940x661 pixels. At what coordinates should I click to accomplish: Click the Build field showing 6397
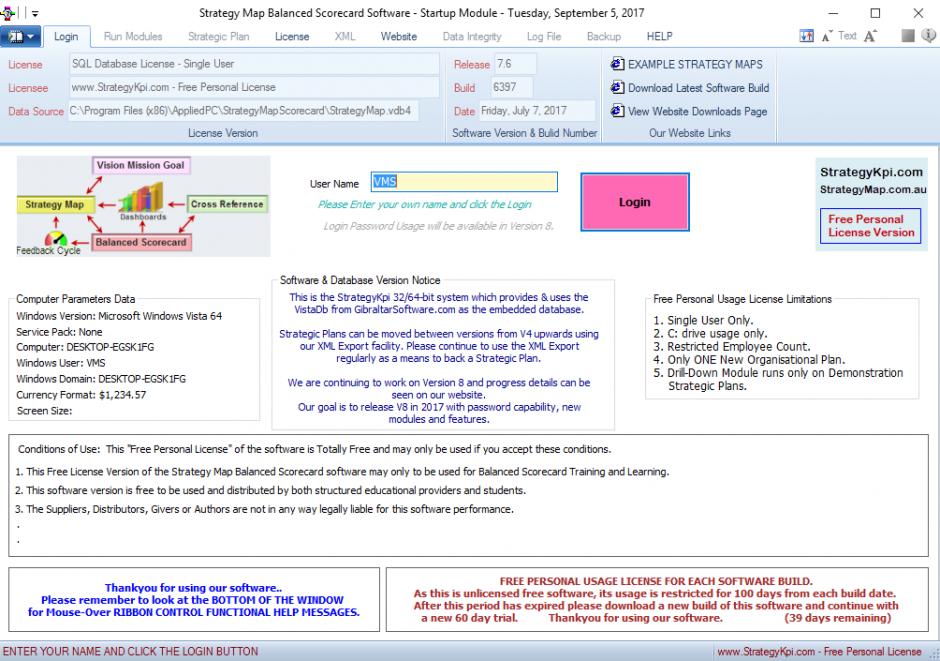pyautogui.click(x=511, y=87)
